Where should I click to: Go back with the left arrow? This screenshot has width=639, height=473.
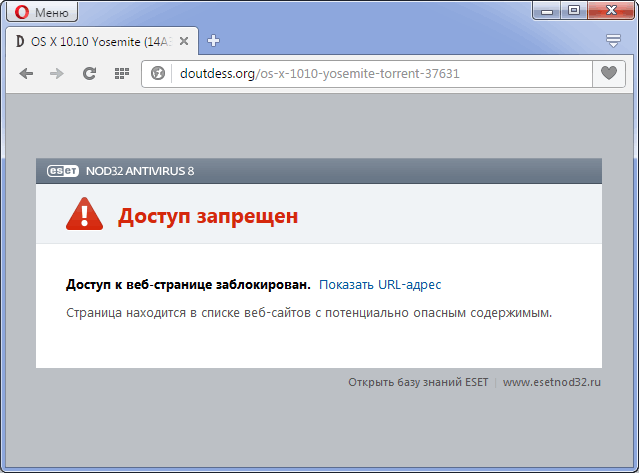point(26,74)
